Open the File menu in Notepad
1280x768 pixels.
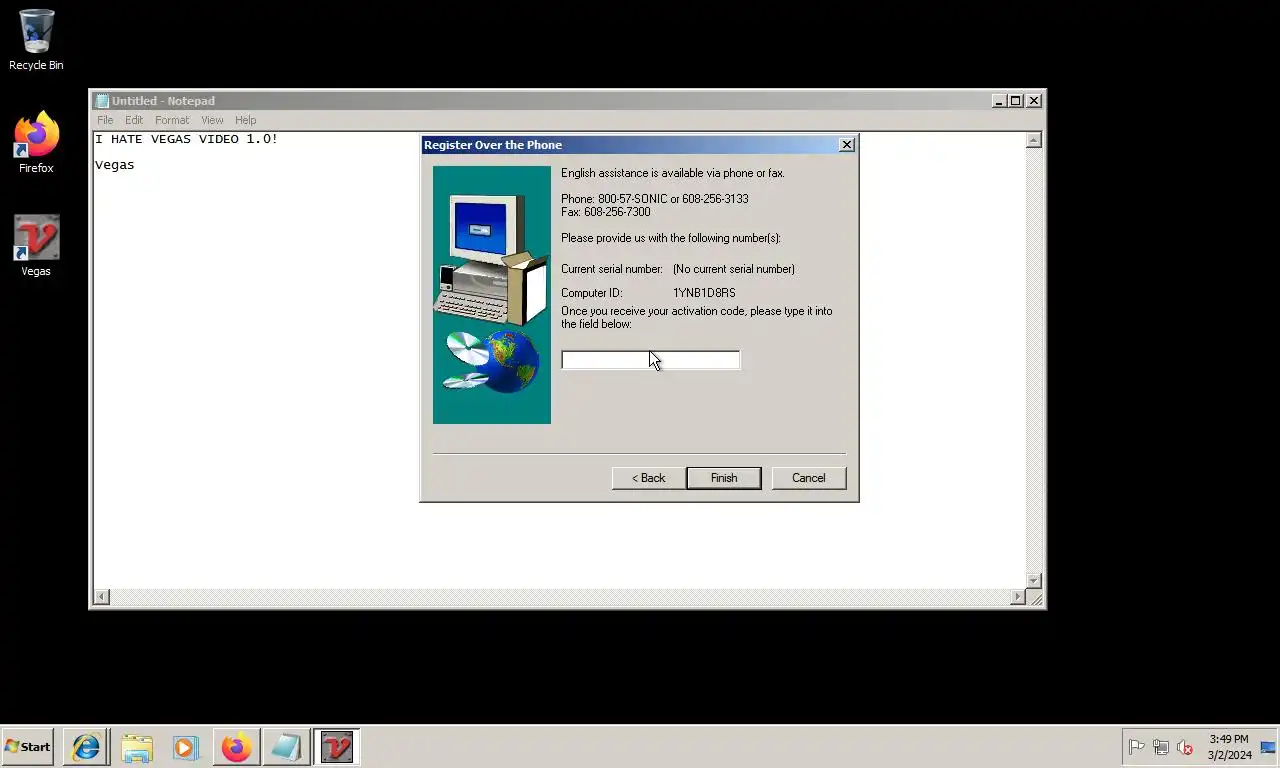point(105,120)
